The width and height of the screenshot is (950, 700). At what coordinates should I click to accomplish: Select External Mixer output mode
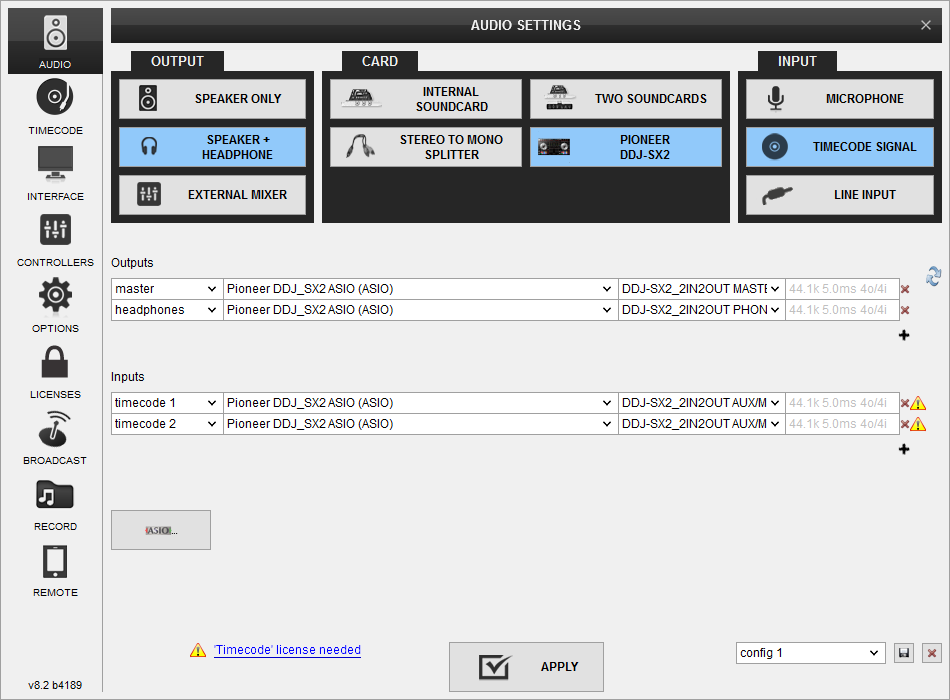tap(213, 195)
